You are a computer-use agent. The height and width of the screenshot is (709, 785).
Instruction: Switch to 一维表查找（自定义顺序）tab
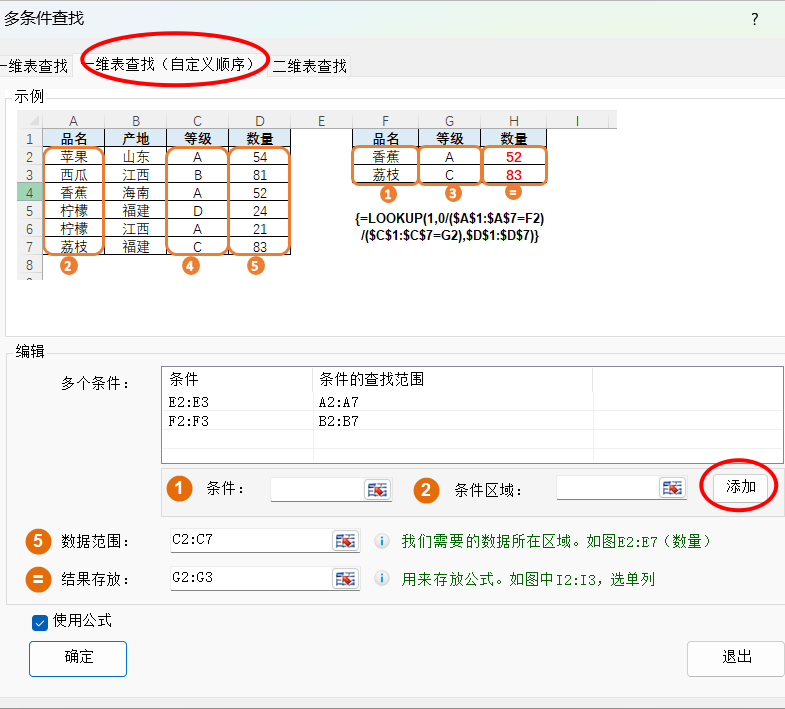click(171, 65)
